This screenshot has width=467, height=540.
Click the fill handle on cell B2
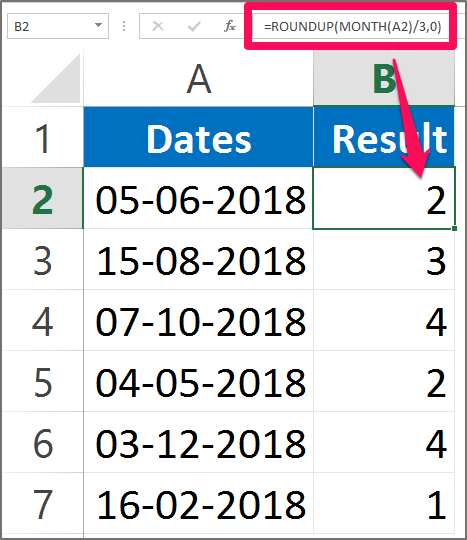[455, 228]
